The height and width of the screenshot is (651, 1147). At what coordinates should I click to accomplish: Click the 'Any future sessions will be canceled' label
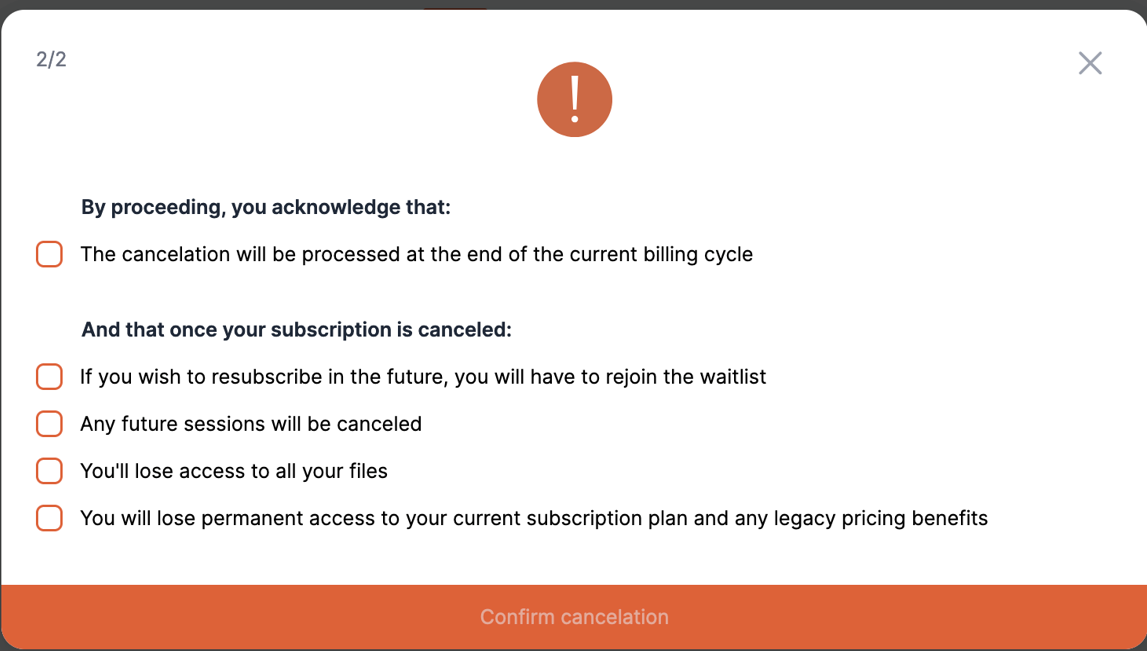251,424
